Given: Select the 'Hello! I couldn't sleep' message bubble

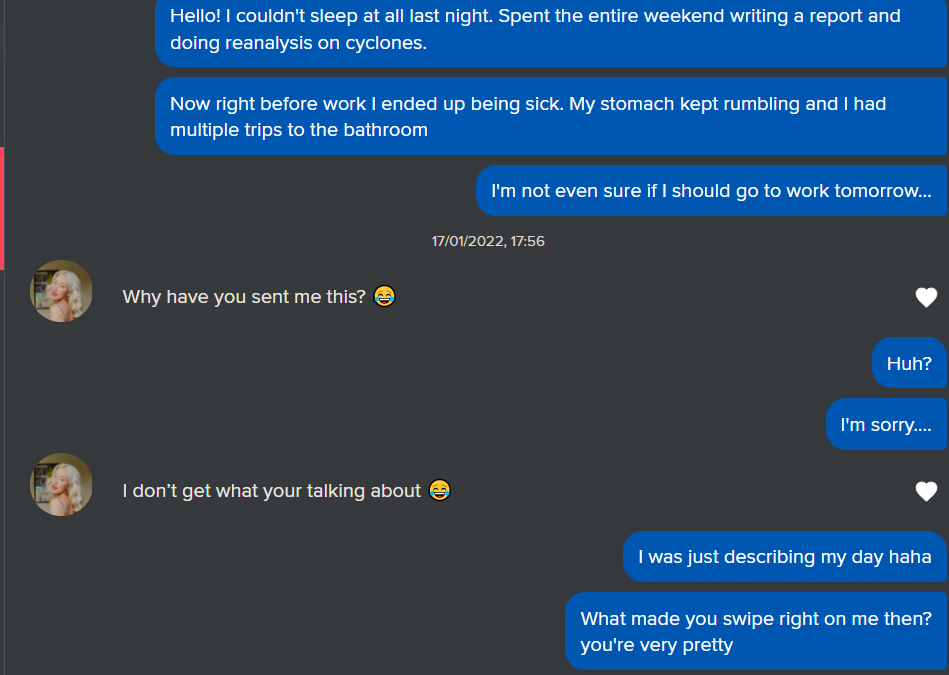Looking at the screenshot, I should coord(551,30).
